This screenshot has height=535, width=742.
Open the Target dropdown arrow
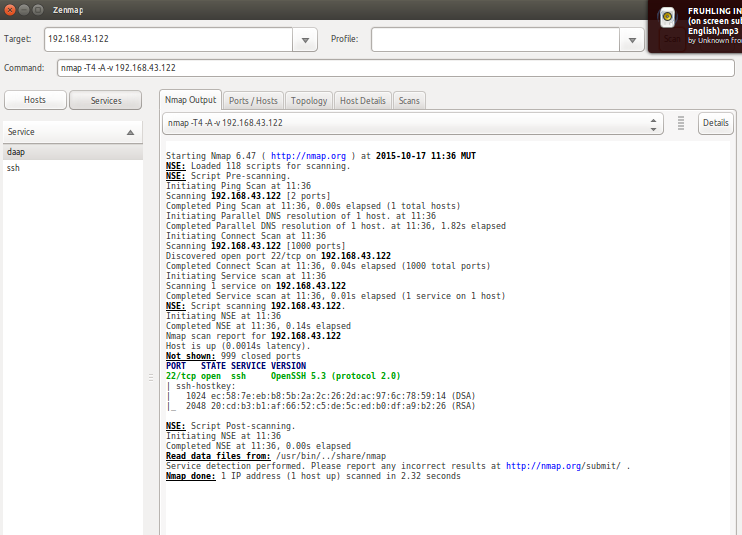tap(305, 40)
